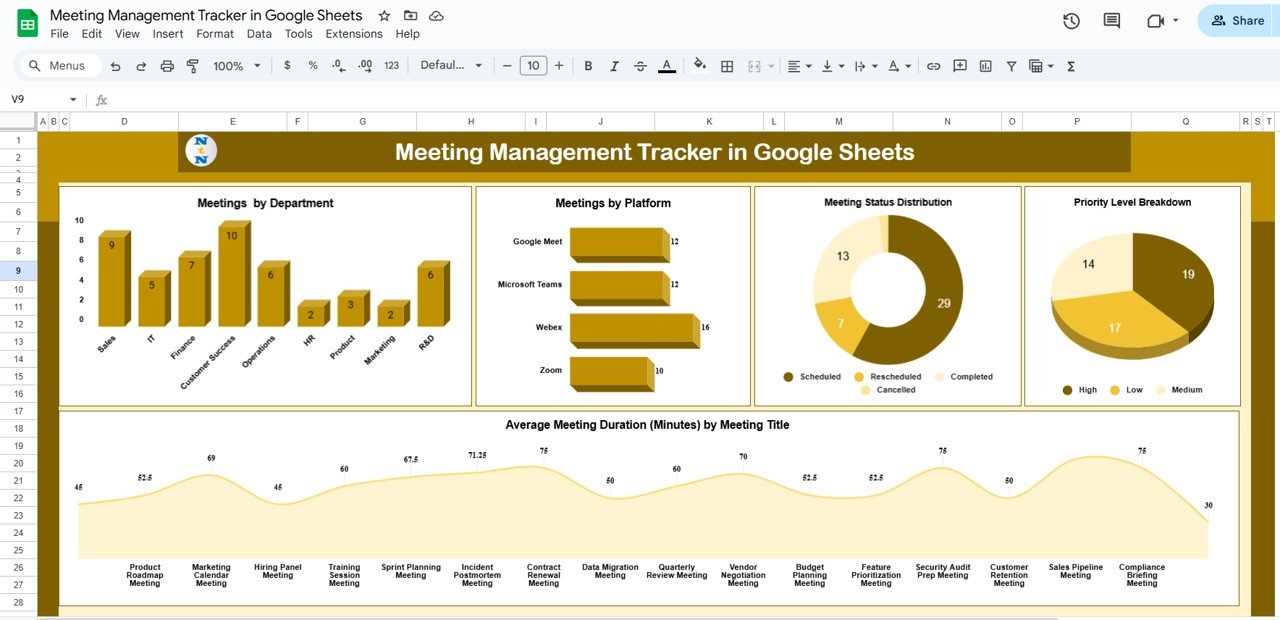The height and width of the screenshot is (620, 1280).
Task: Toggle bold formatting
Action: [x=588, y=65]
